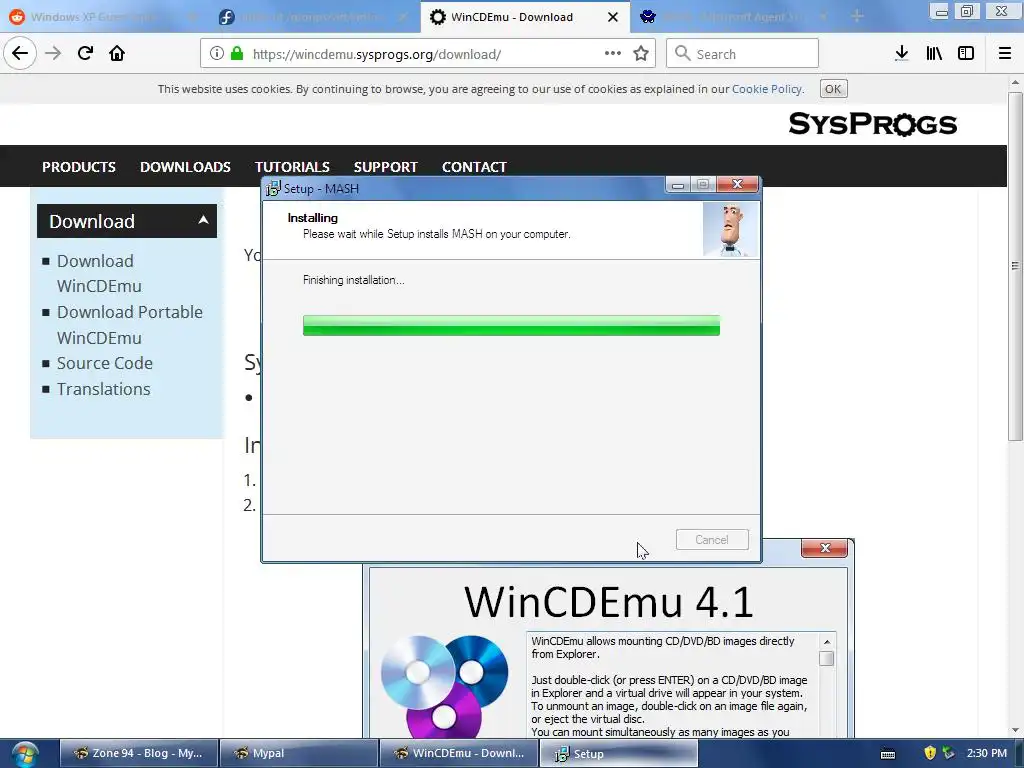
Task: Open the library bookshelf icon
Action: point(934,54)
